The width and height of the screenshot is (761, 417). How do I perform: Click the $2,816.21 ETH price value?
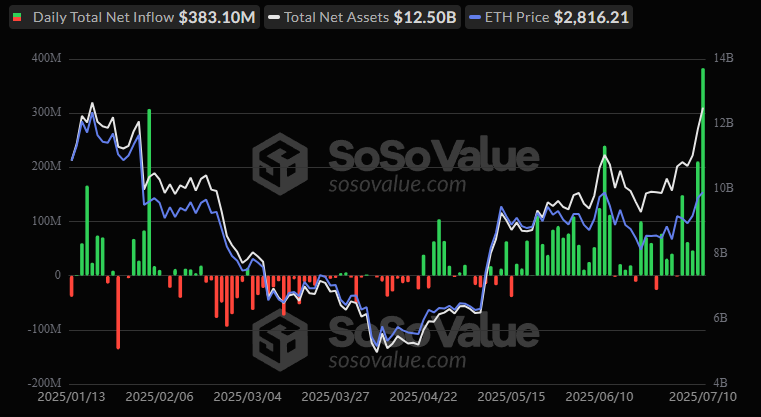pyautogui.click(x=591, y=17)
